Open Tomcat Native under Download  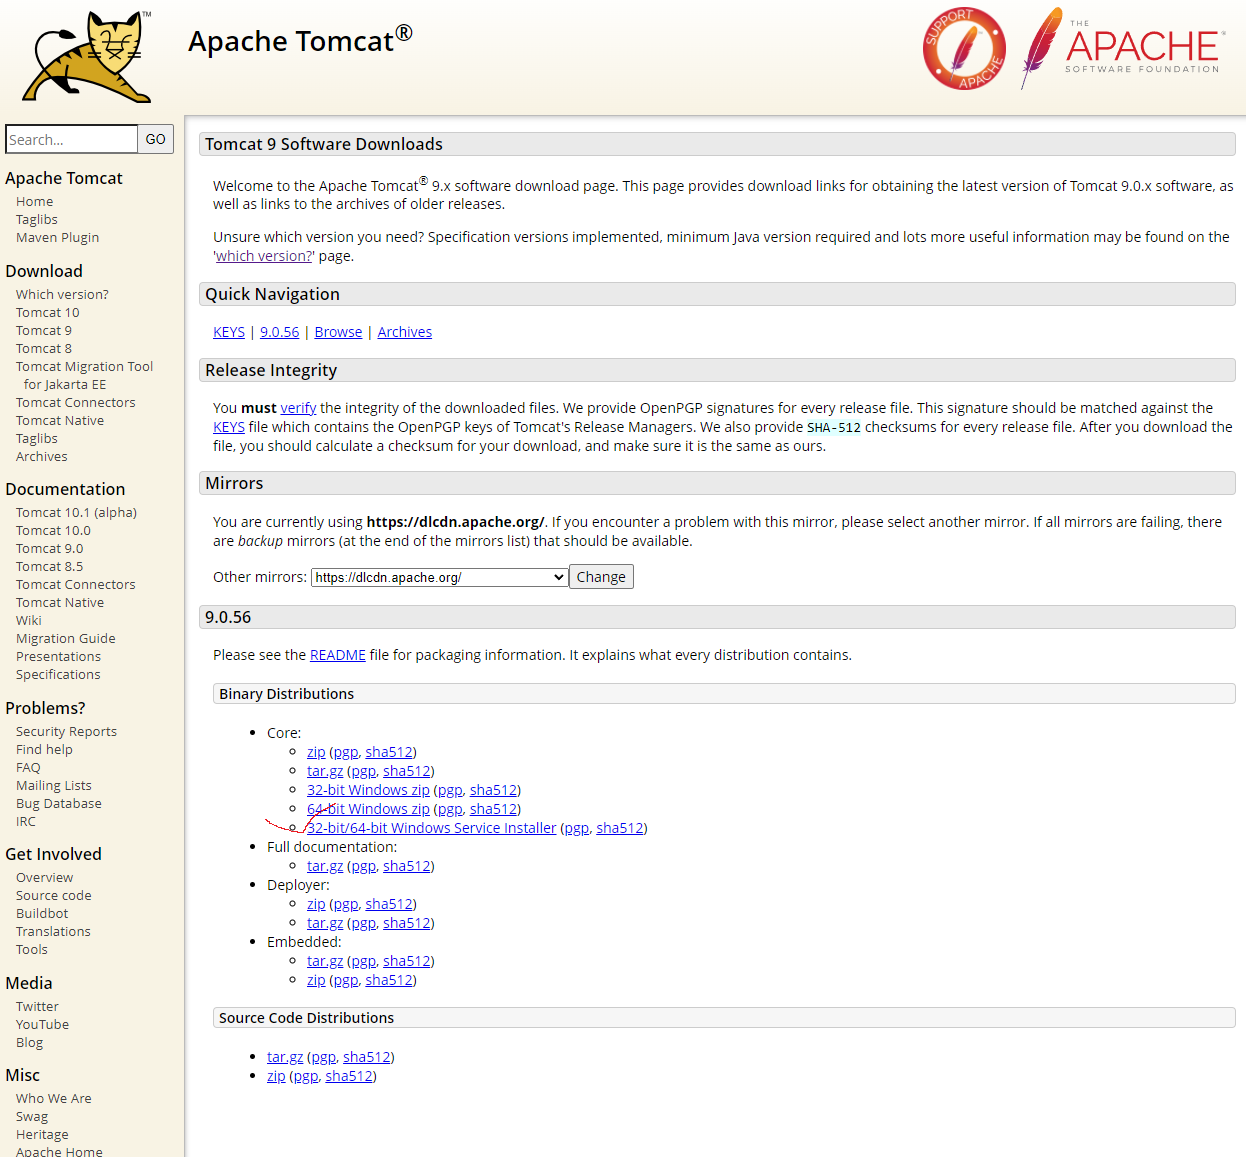(59, 420)
